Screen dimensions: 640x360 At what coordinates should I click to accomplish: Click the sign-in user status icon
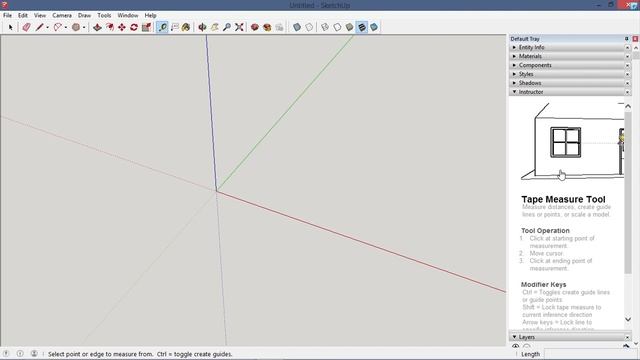click(34, 353)
